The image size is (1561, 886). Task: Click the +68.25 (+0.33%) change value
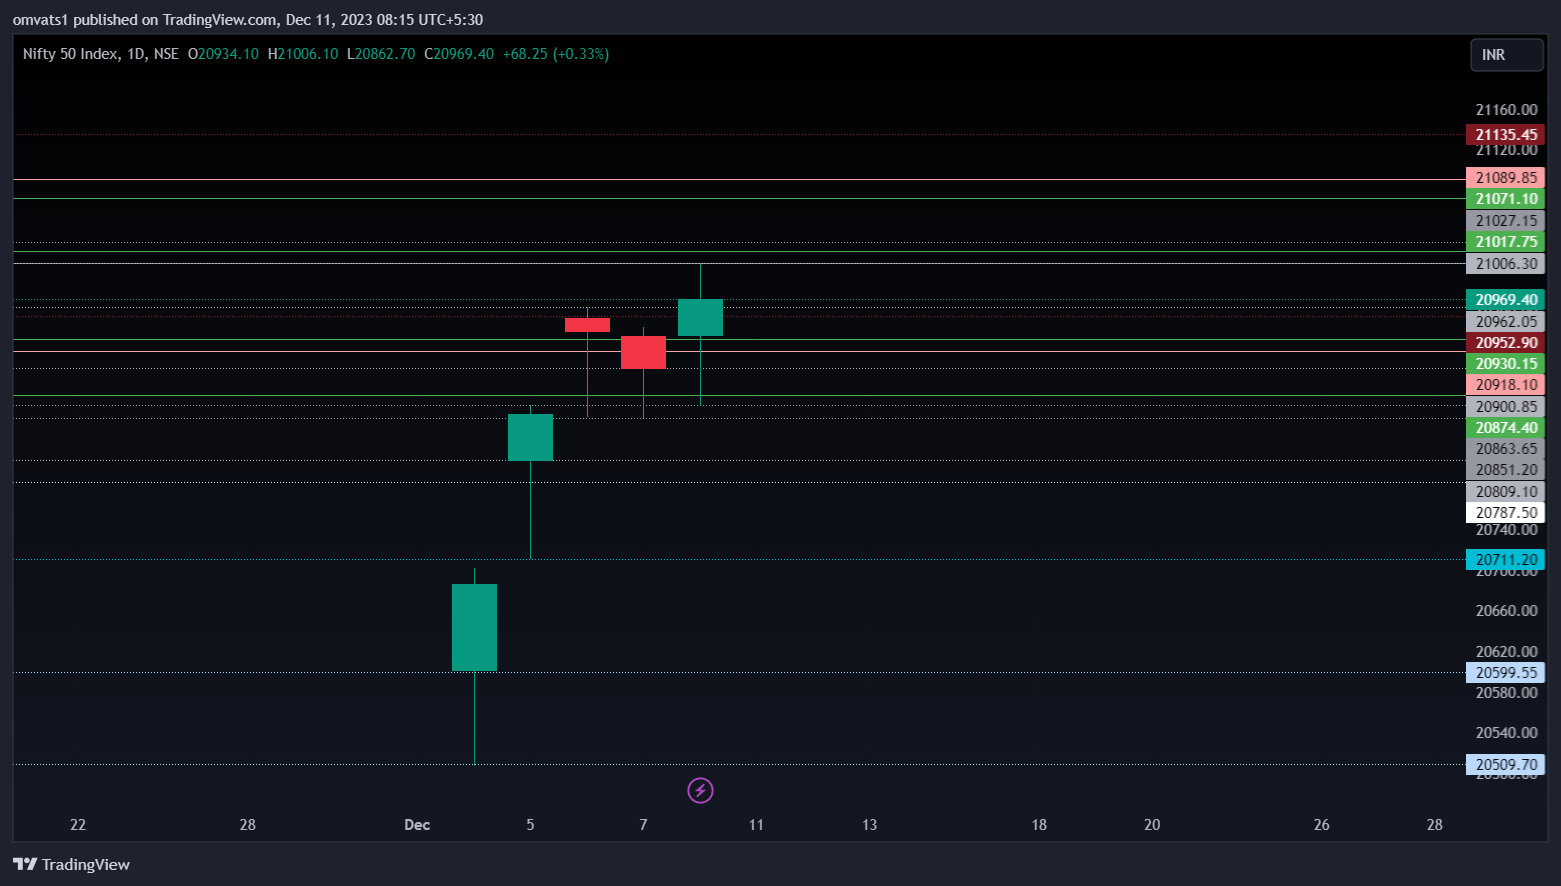(556, 54)
